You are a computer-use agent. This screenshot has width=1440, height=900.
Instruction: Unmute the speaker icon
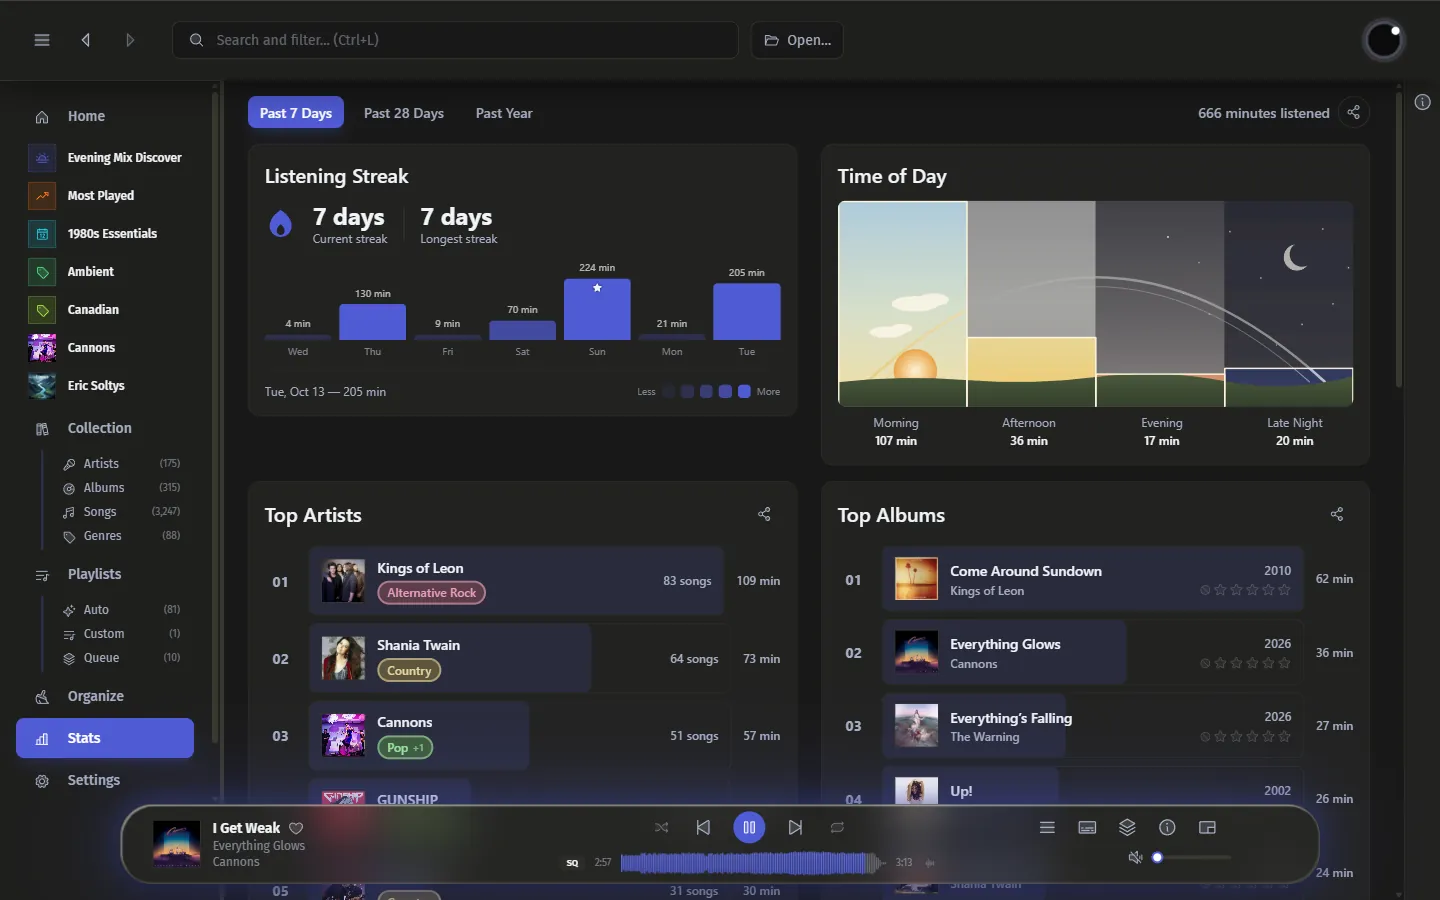(x=1135, y=857)
